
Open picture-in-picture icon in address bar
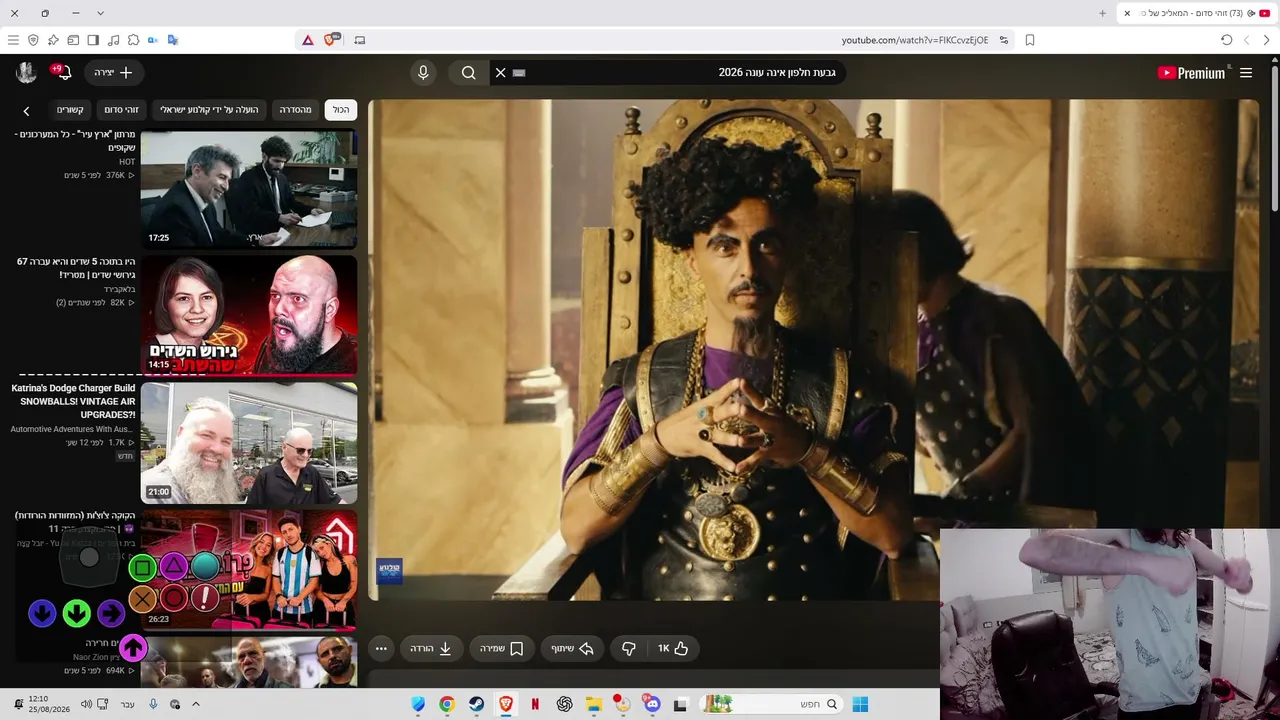(360, 40)
